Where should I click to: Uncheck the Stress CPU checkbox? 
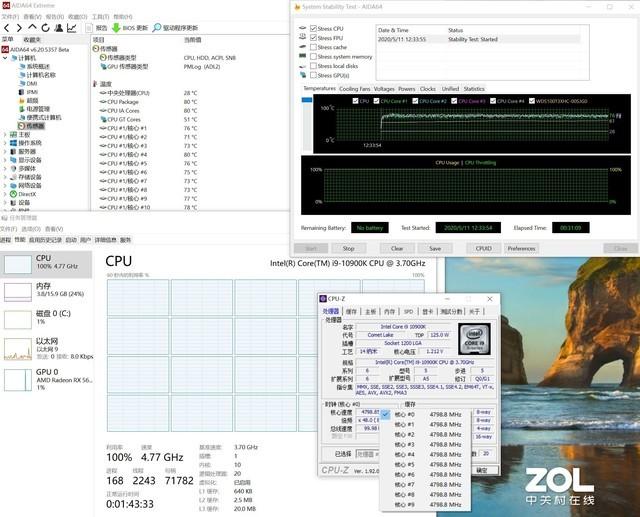pos(313,28)
